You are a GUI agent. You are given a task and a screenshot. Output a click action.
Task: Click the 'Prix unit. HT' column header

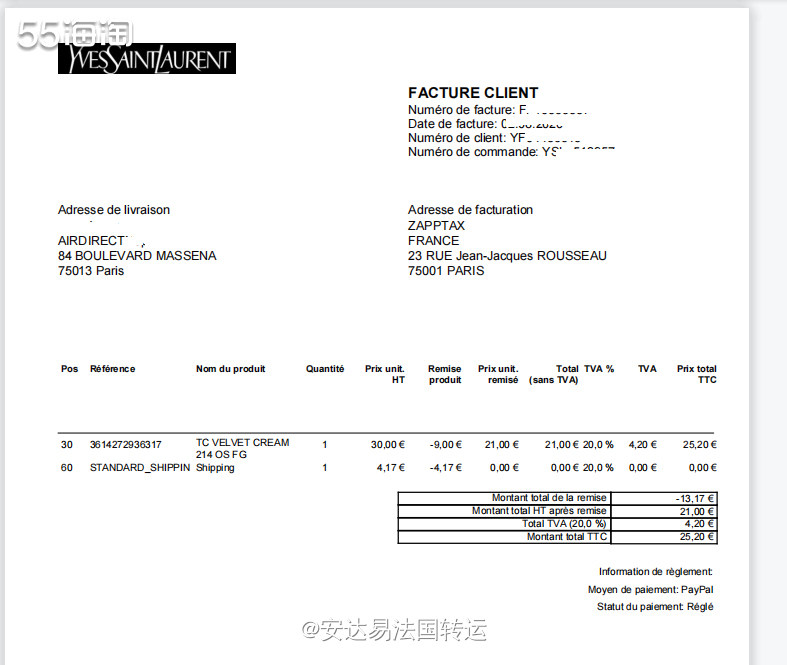tap(384, 374)
